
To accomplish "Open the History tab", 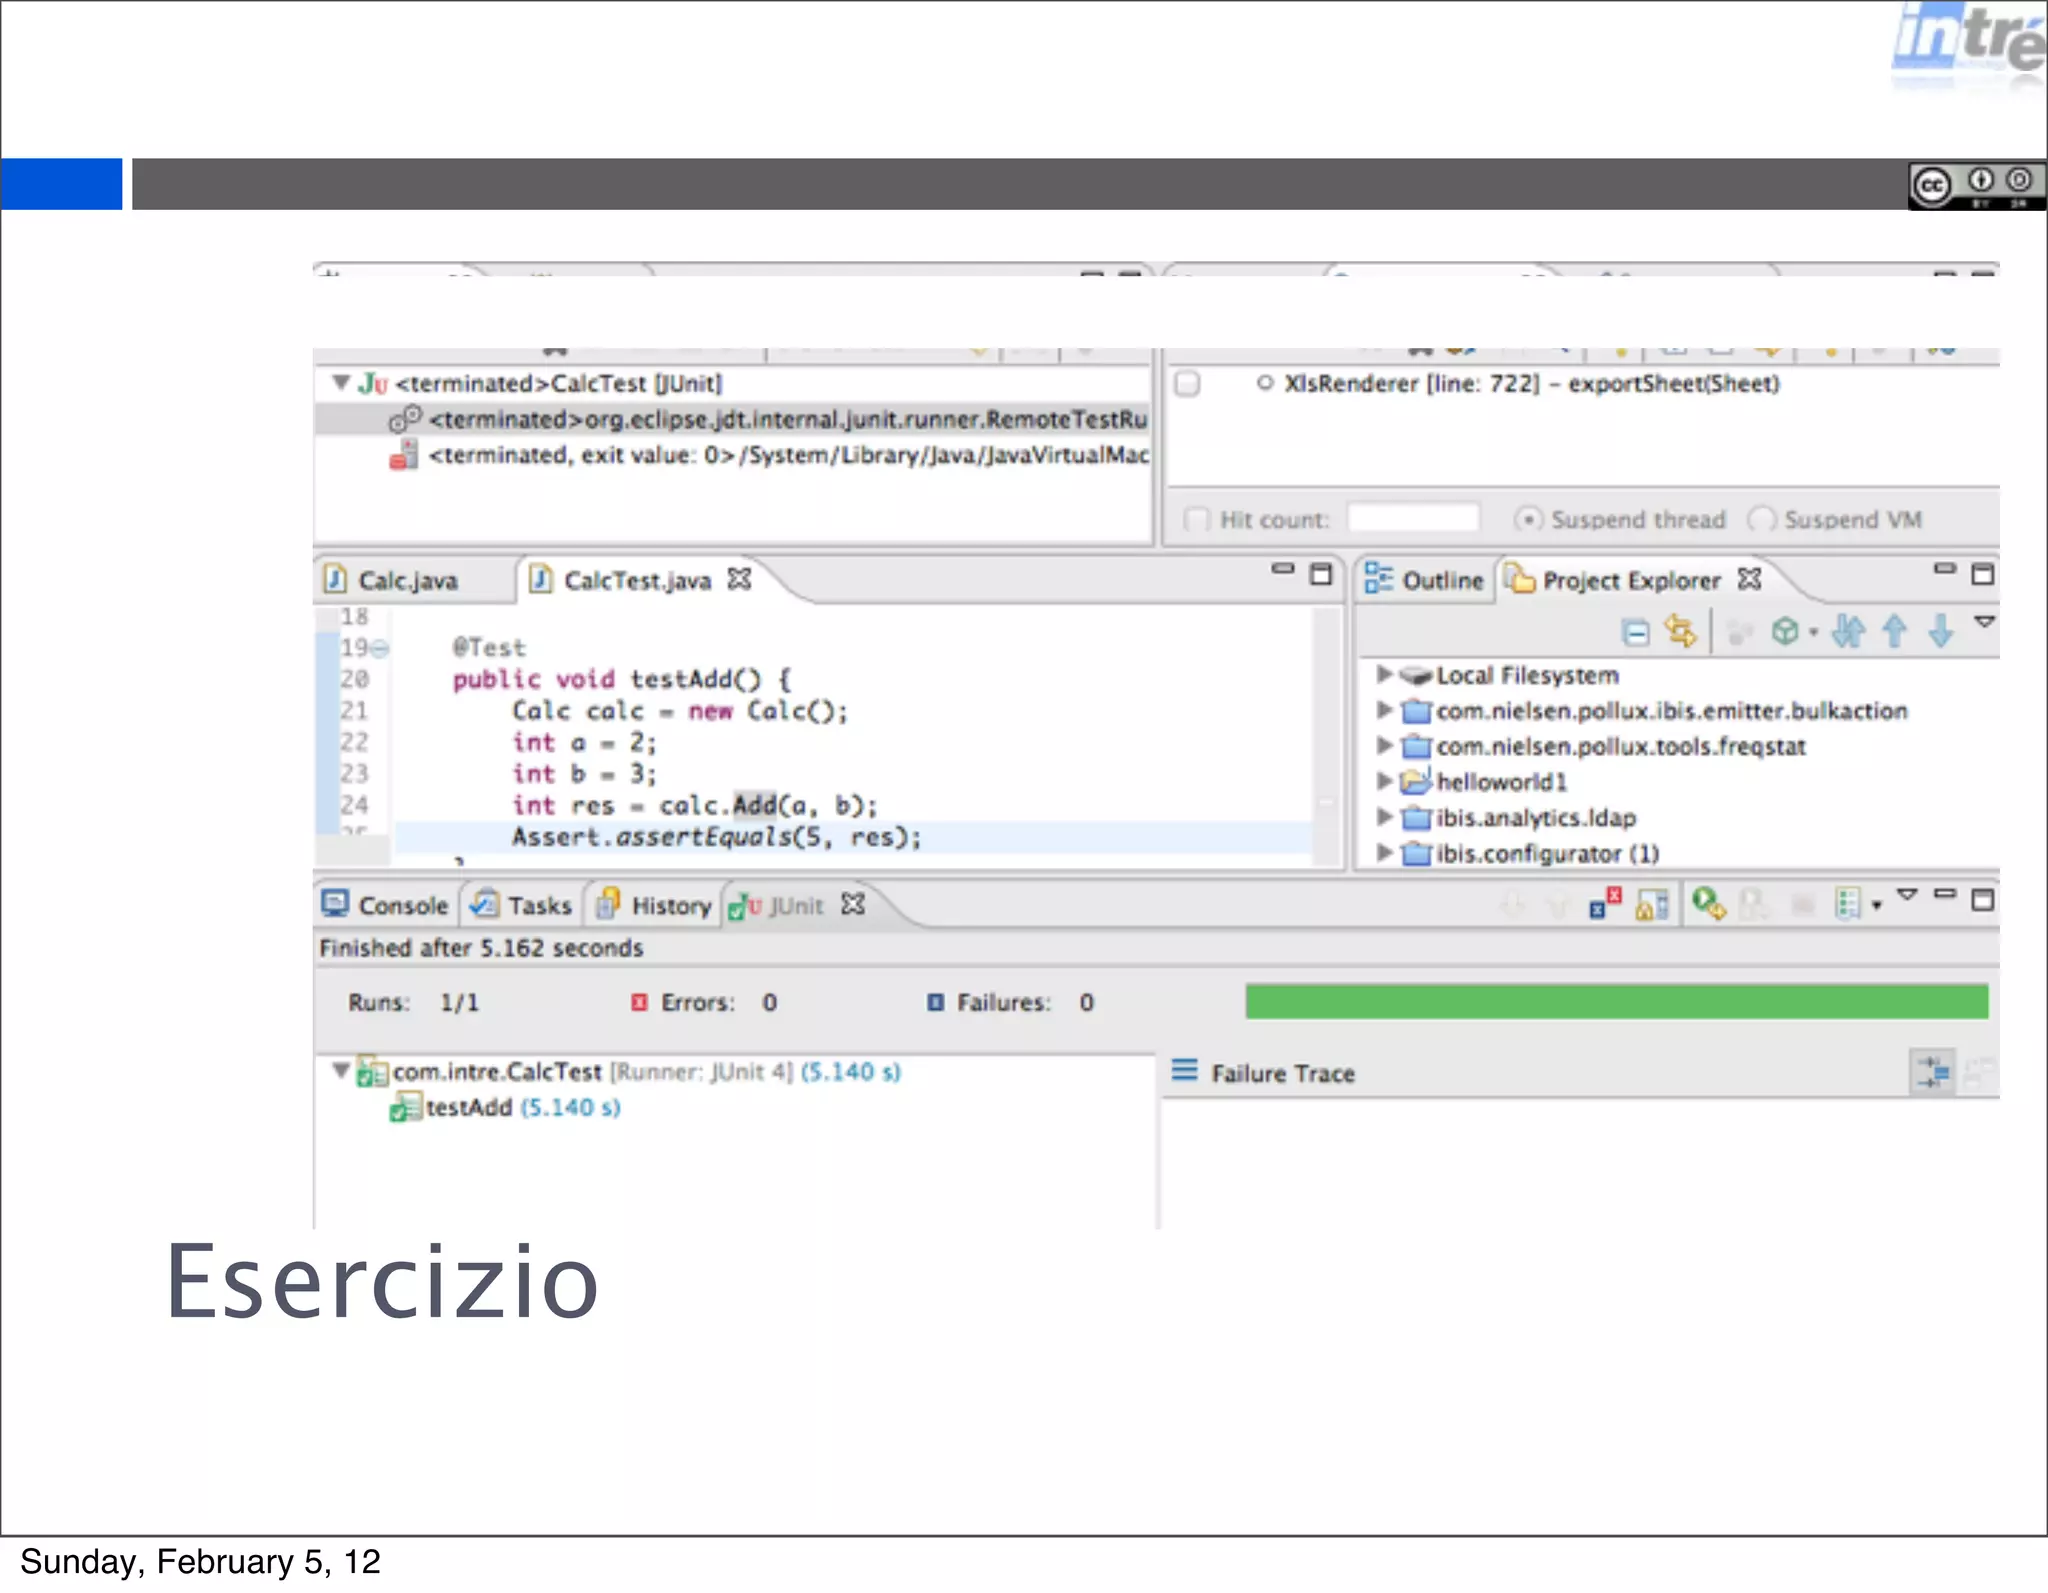I will tap(653, 905).
